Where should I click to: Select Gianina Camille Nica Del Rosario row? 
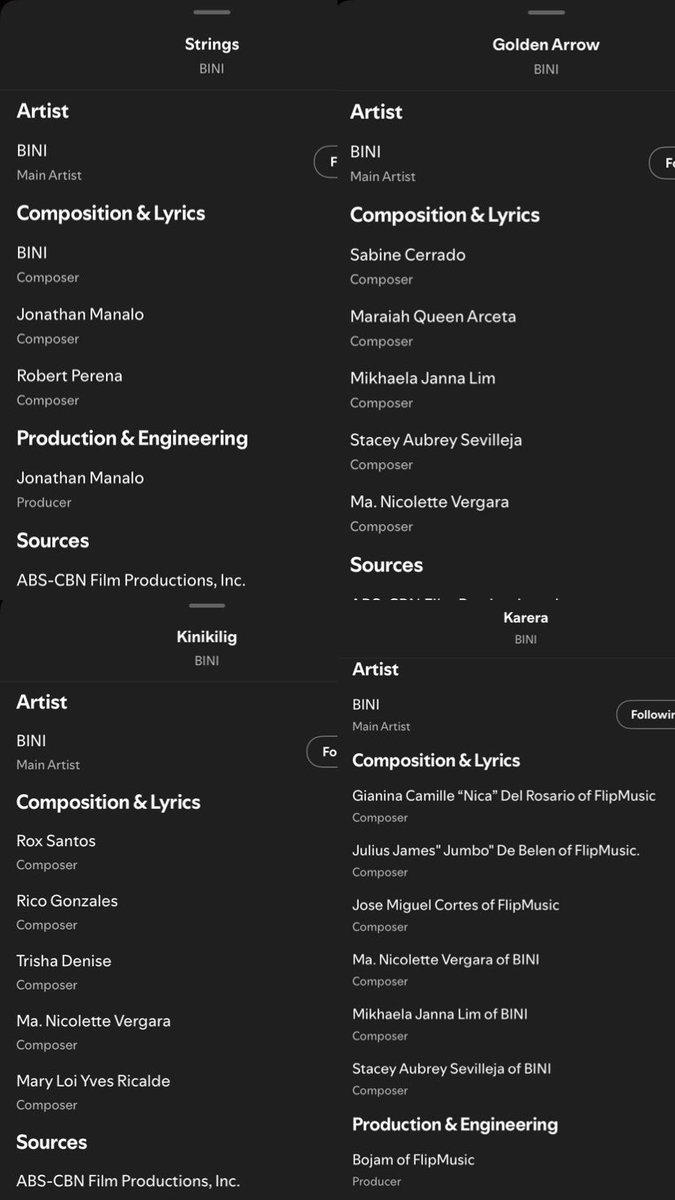(x=506, y=806)
